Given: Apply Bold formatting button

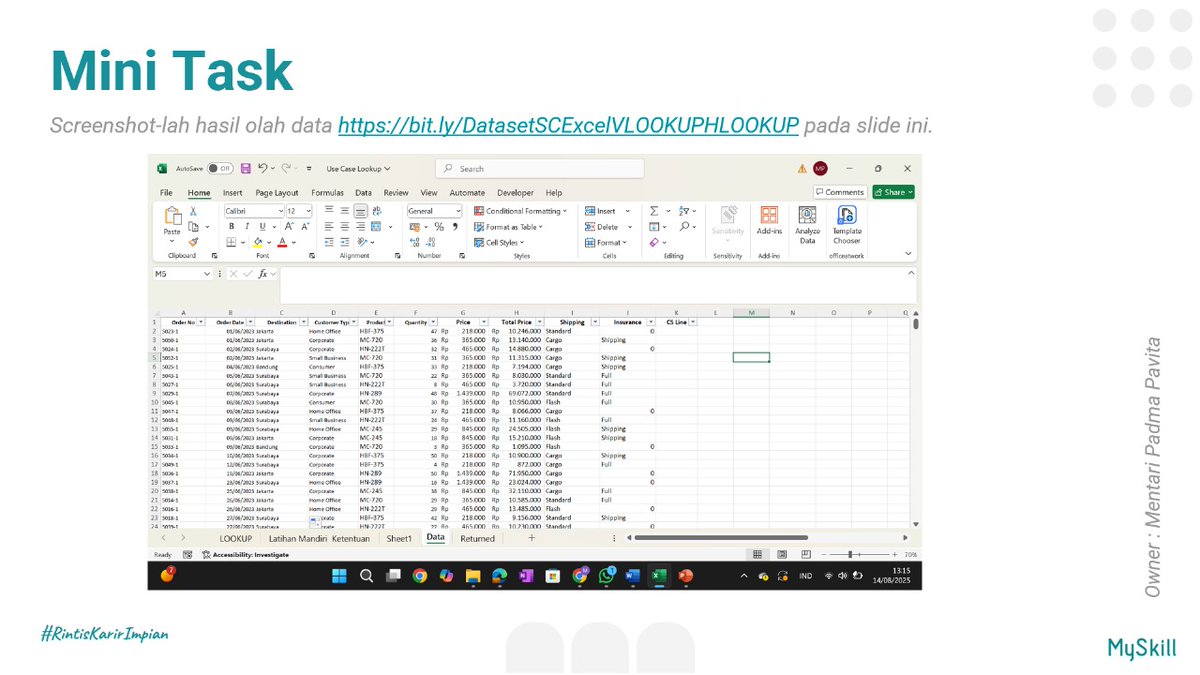Looking at the screenshot, I should pos(231,227).
